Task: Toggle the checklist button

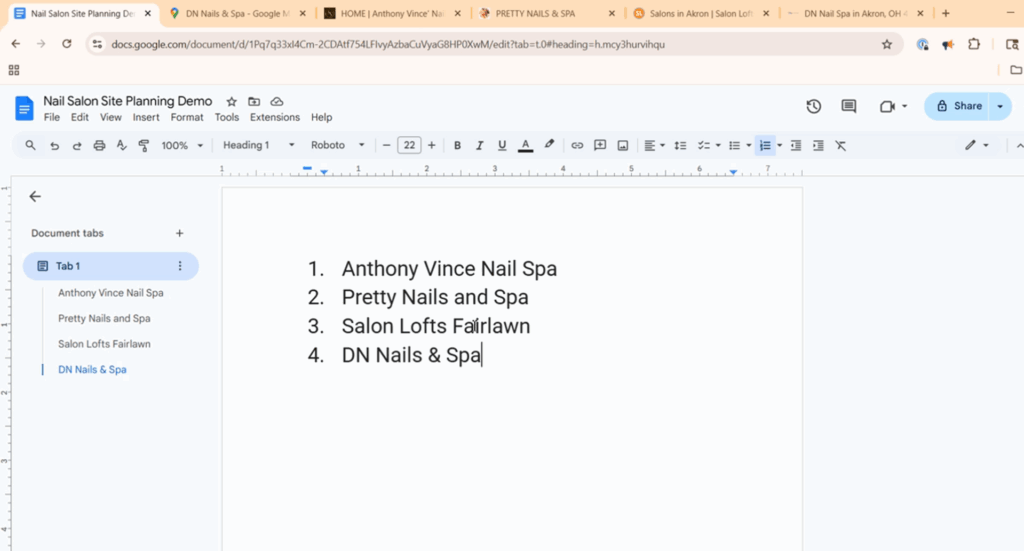Action: click(x=703, y=146)
